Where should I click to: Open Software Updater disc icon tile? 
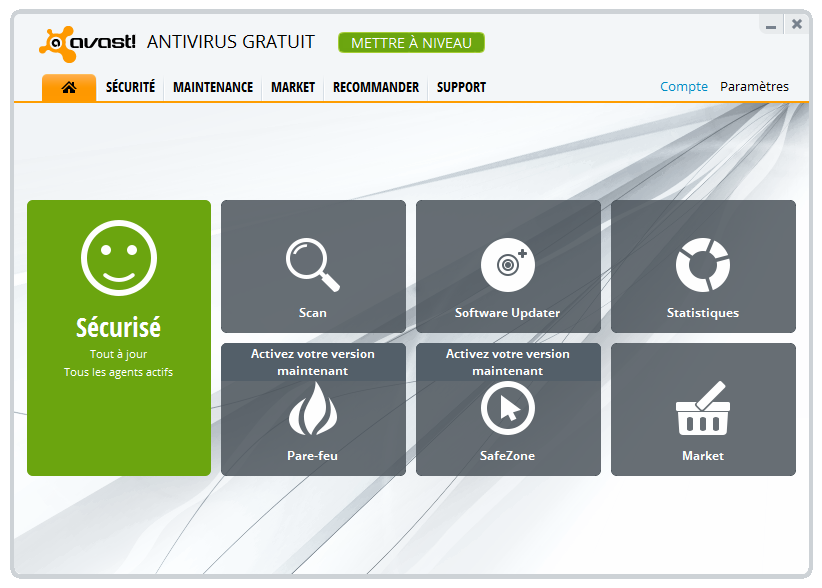pyautogui.click(x=508, y=266)
